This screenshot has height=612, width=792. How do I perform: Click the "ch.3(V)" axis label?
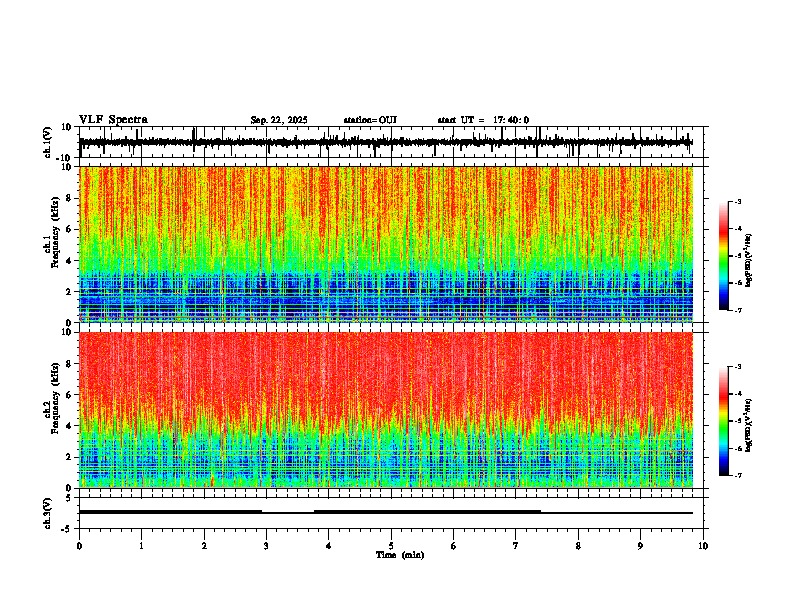click(48, 513)
